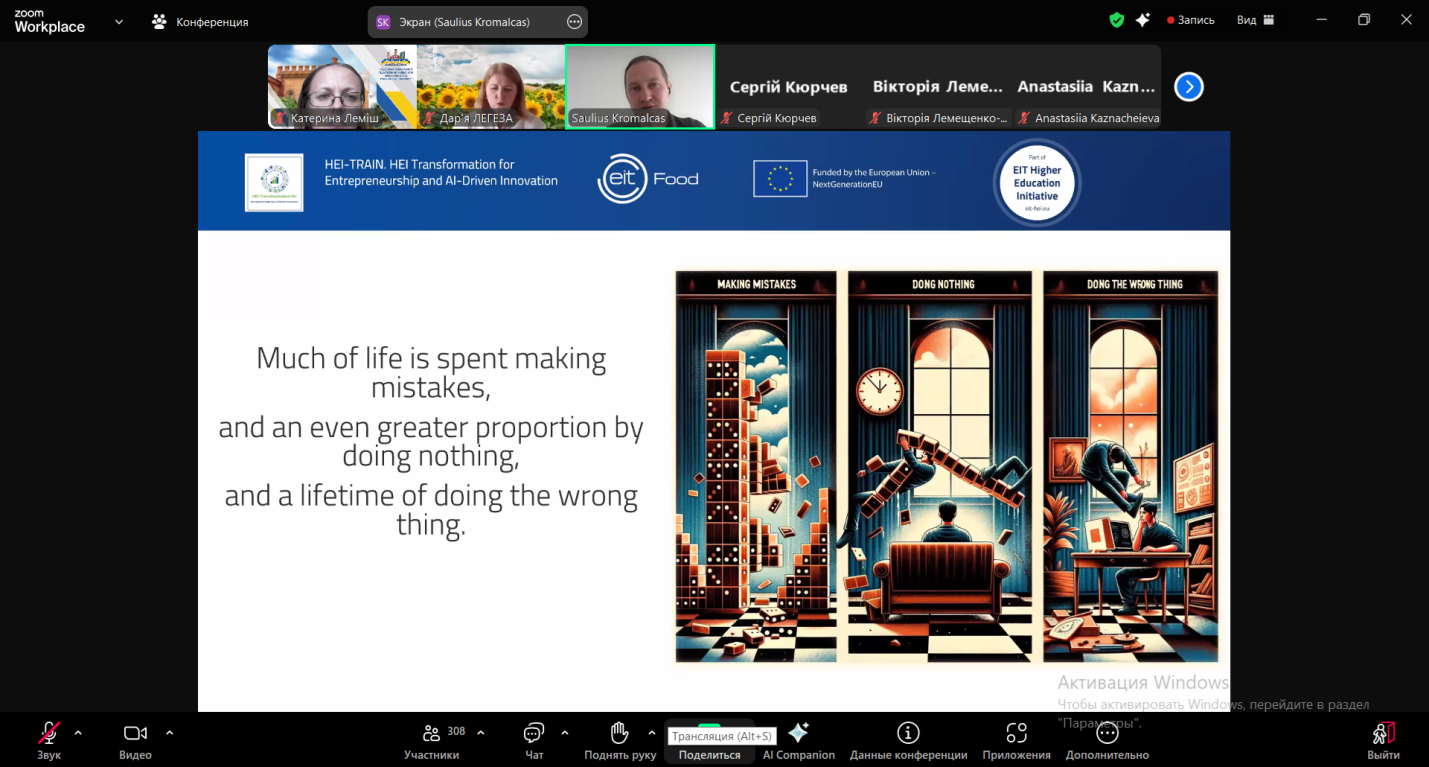The height and width of the screenshot is (767, 1429).
Task: Click the AI Companion sparkle icon at top
Action: coord(1142,20)
